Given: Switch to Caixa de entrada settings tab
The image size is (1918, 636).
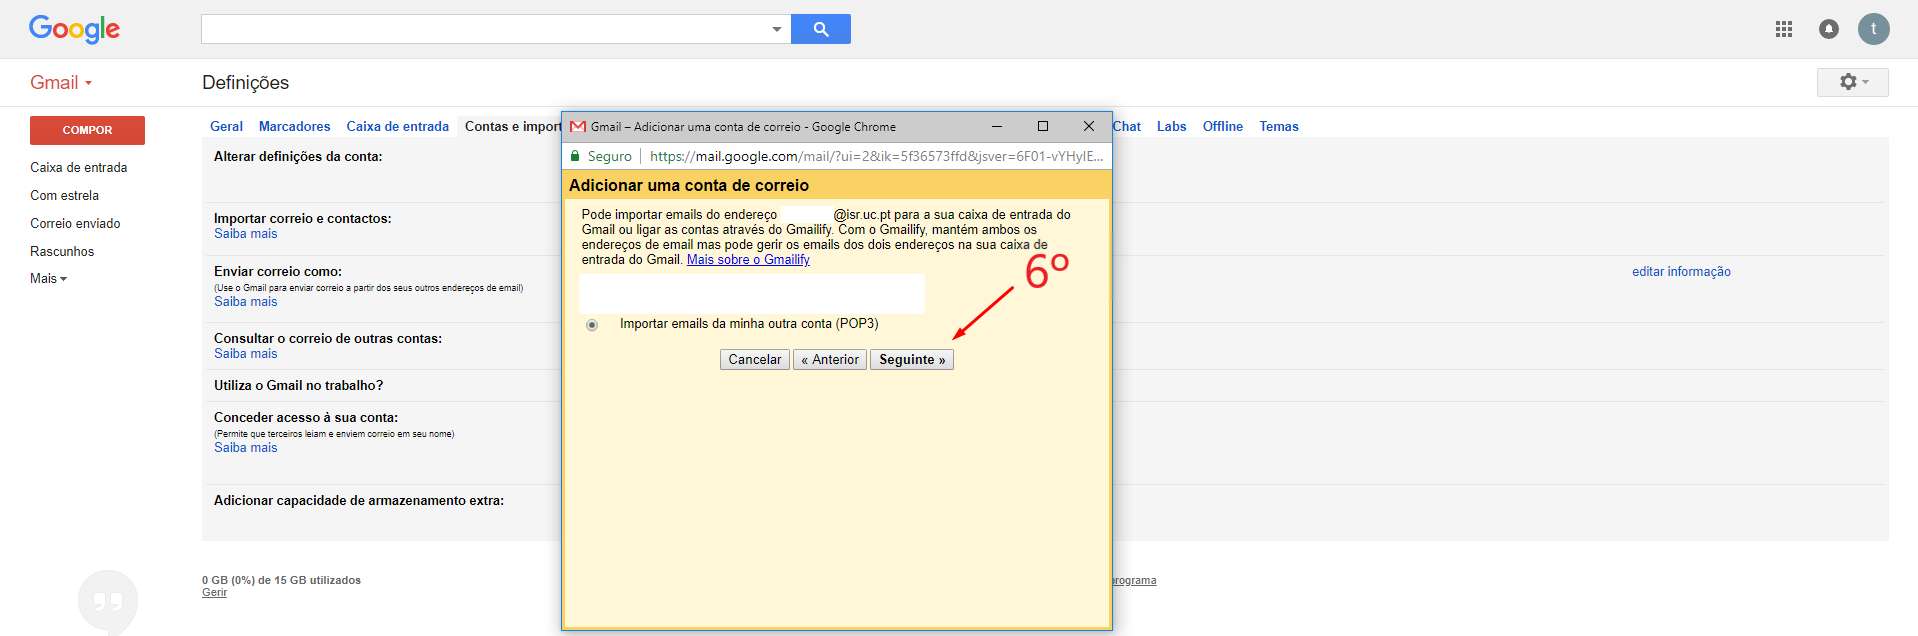Looking at the screenshot, I should click(397, 126).
